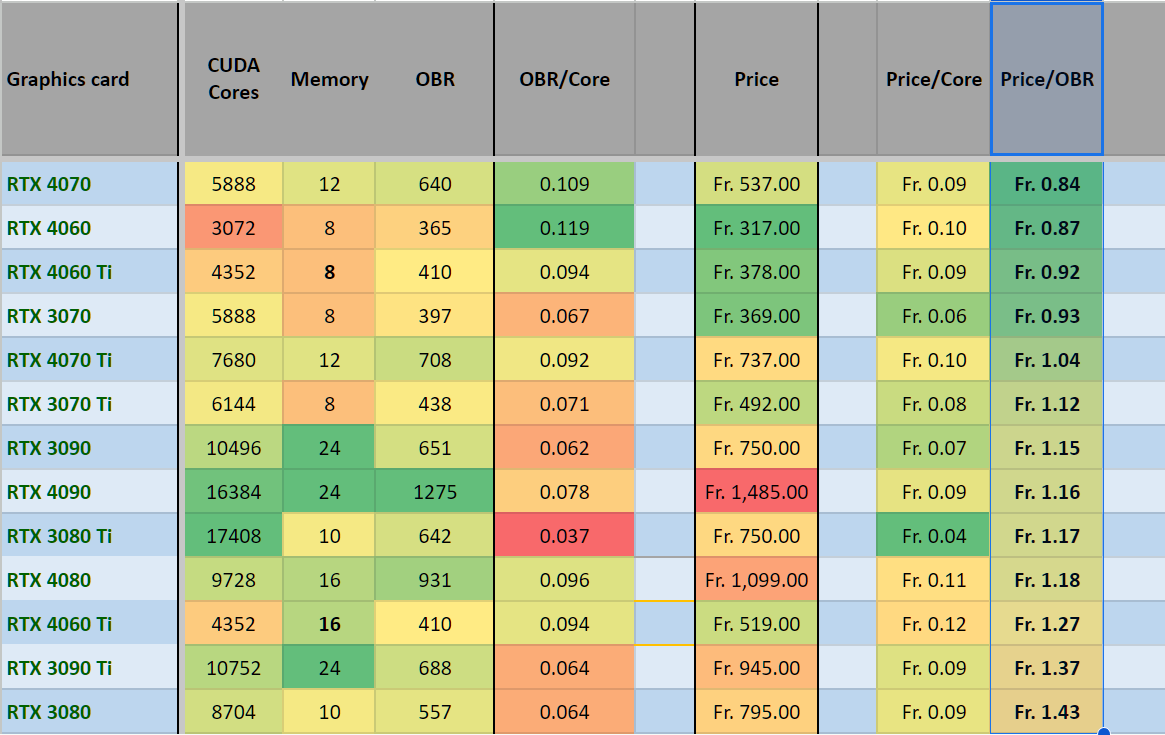
Task: Click the fill handle below Fr. 1.43
Action: click(x=1103, y=731)
